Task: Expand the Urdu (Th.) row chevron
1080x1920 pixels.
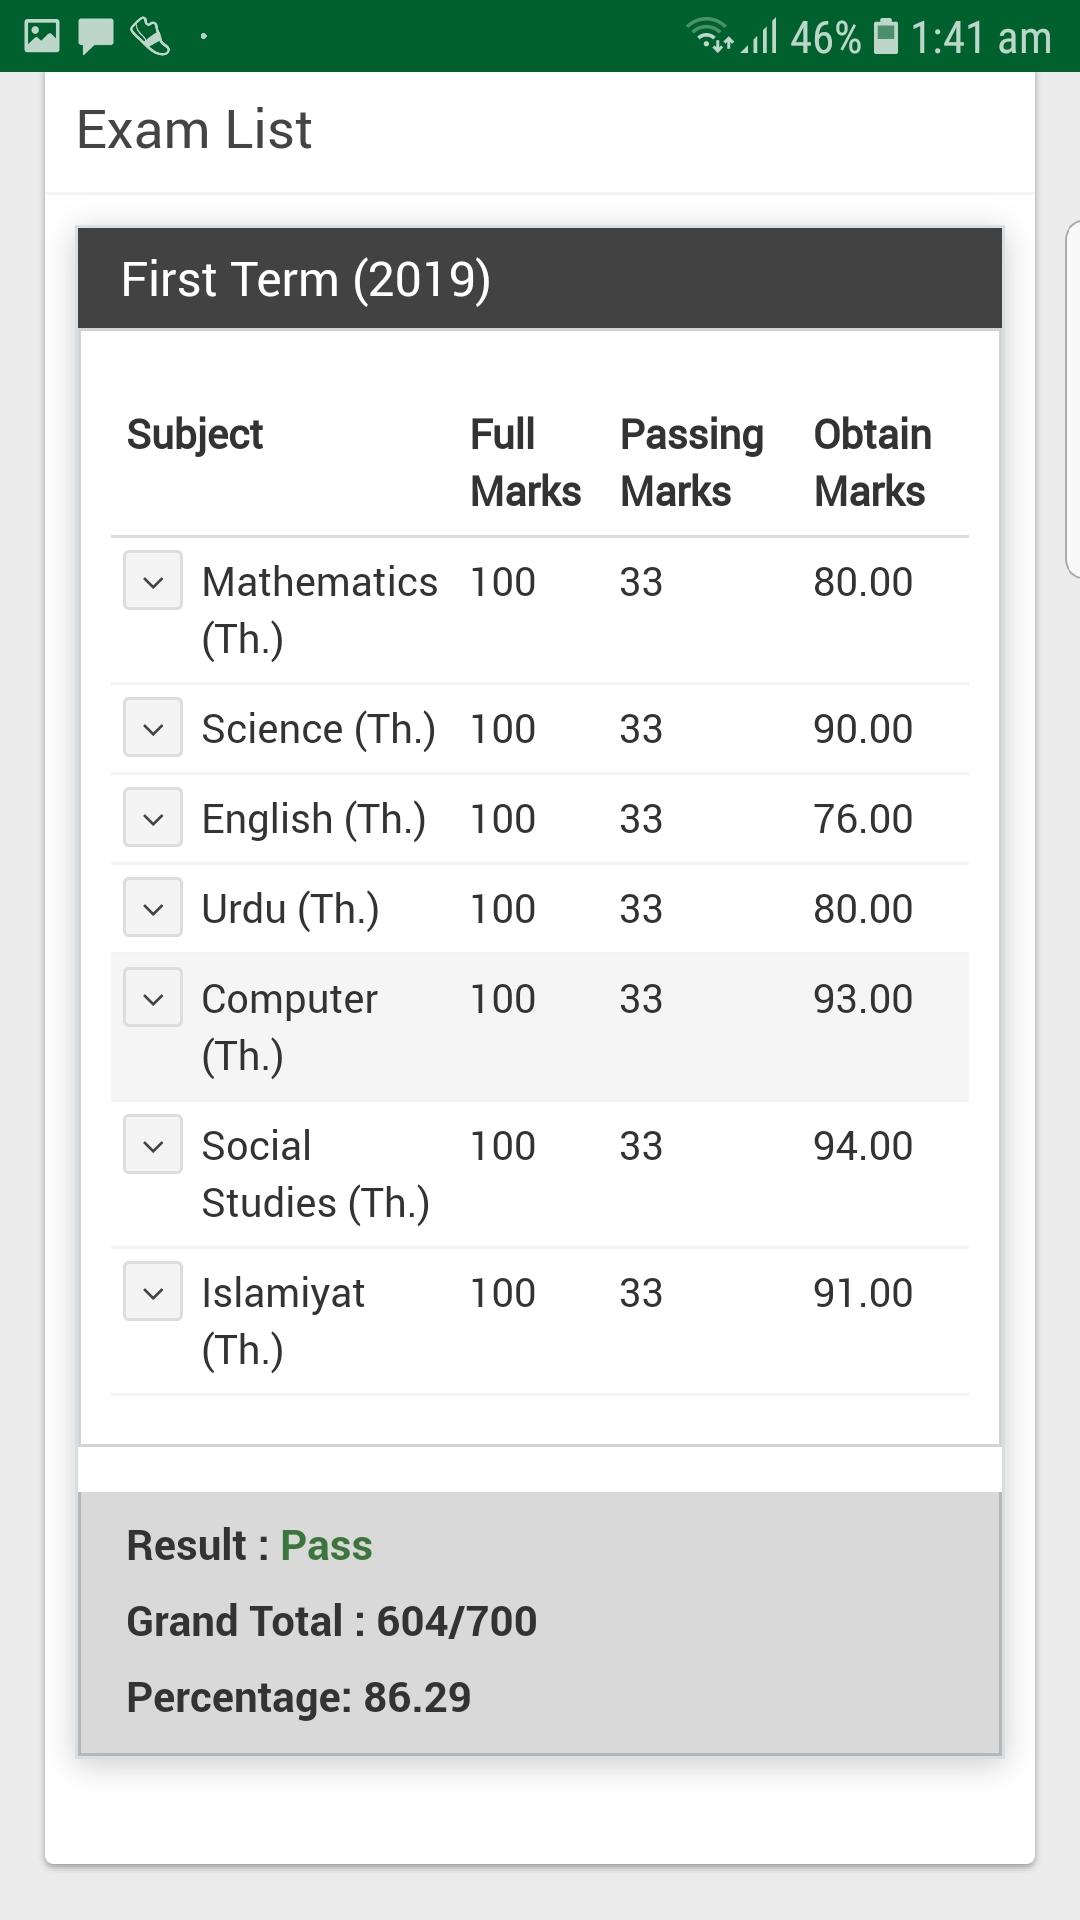Action: (153, 907)
